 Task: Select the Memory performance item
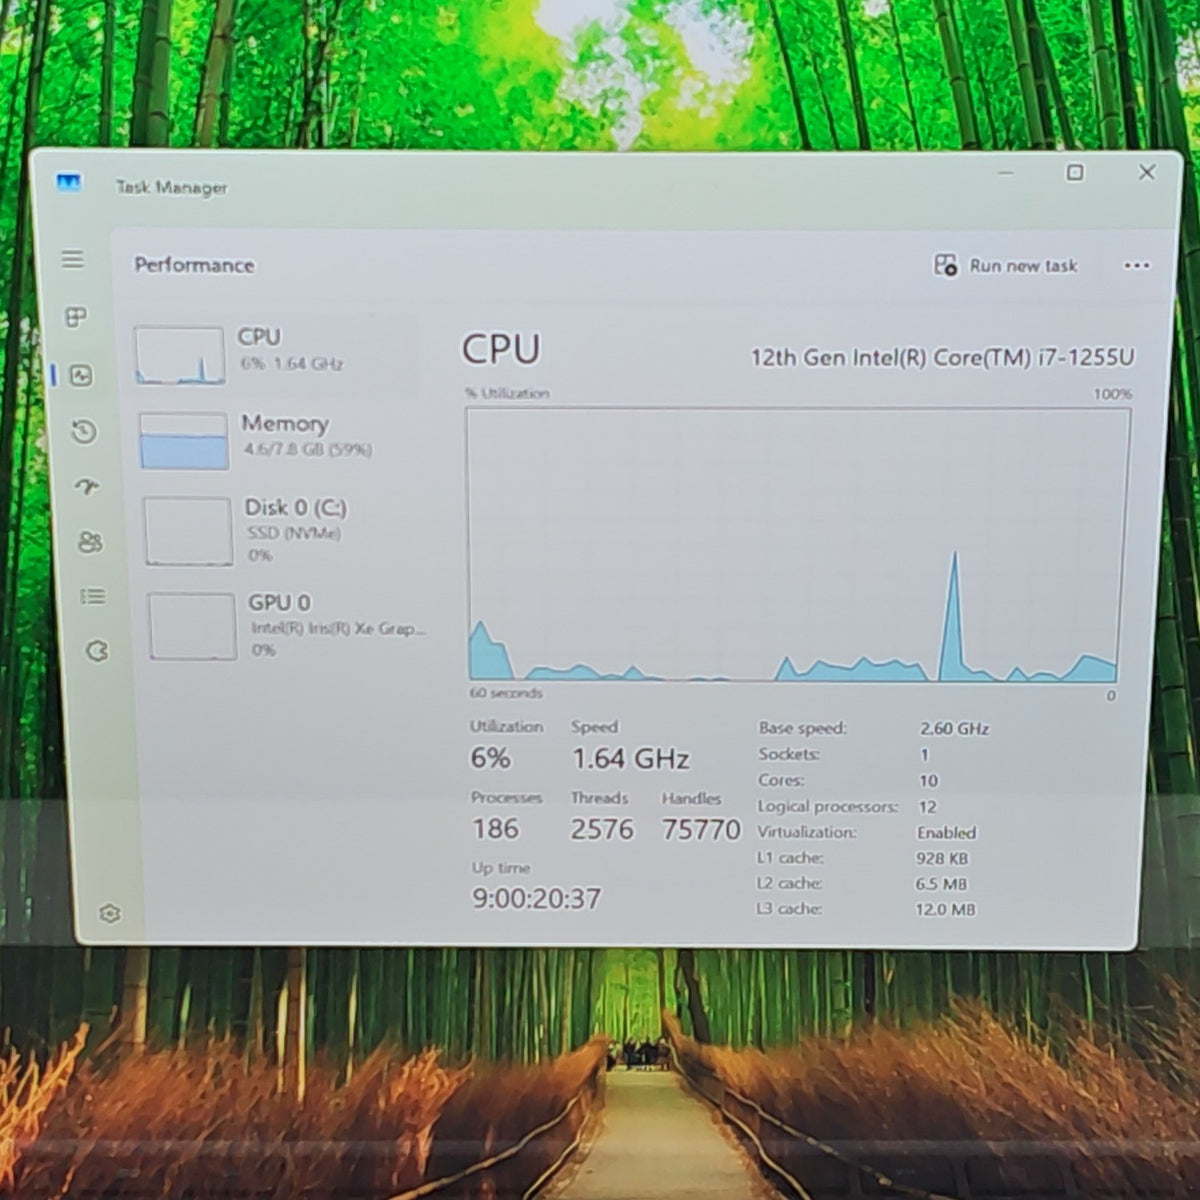280,440
